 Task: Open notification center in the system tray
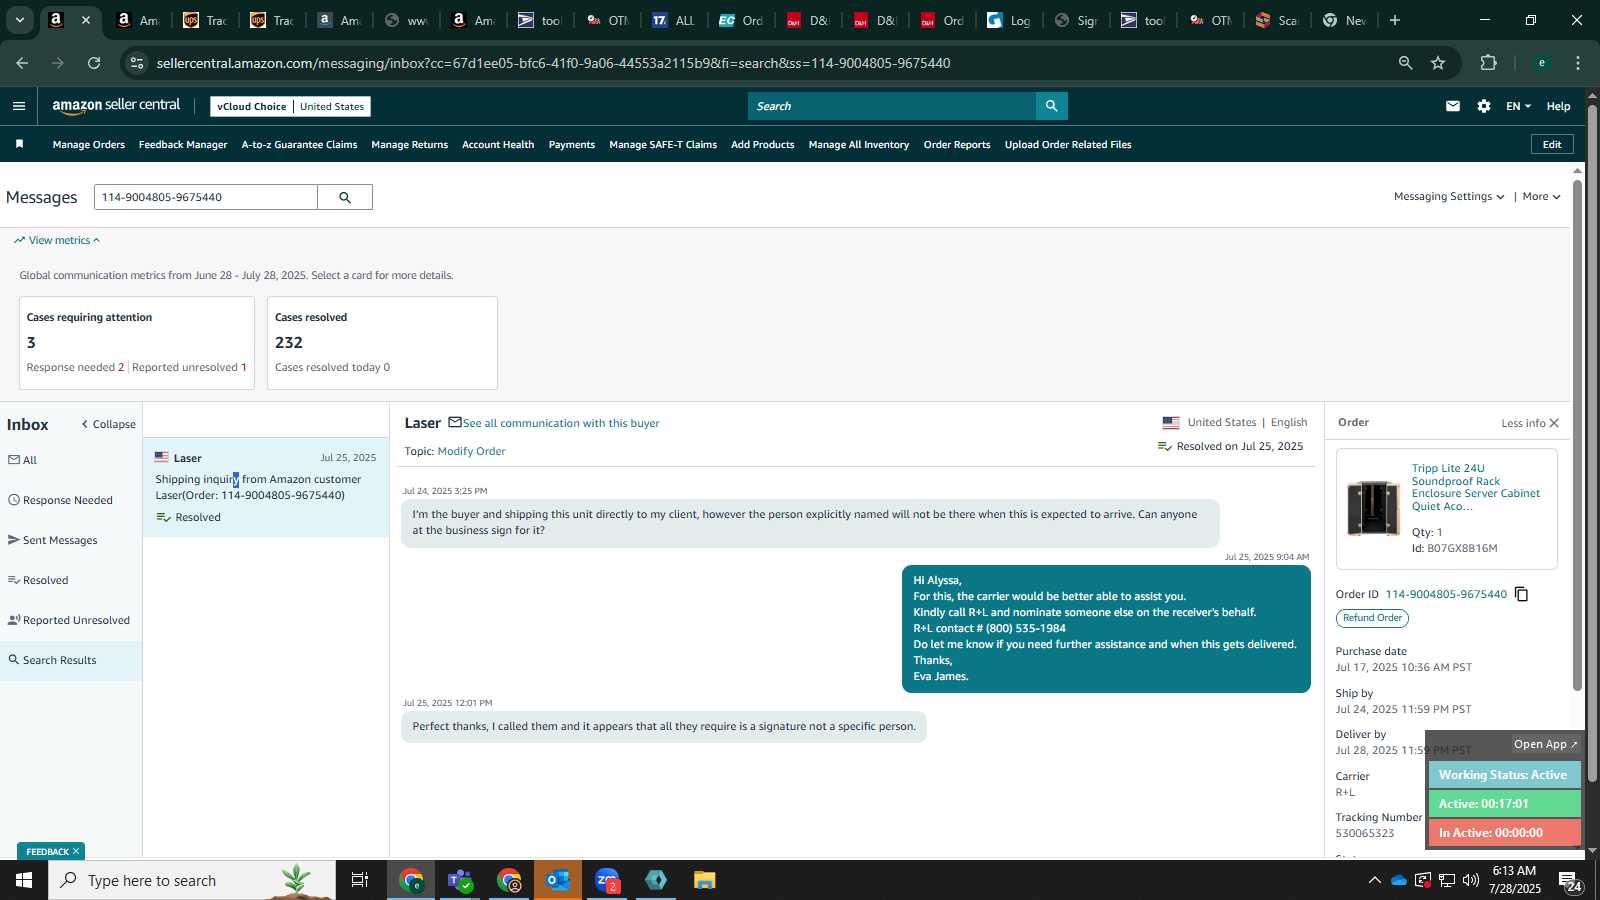(x=1570, y=881)
